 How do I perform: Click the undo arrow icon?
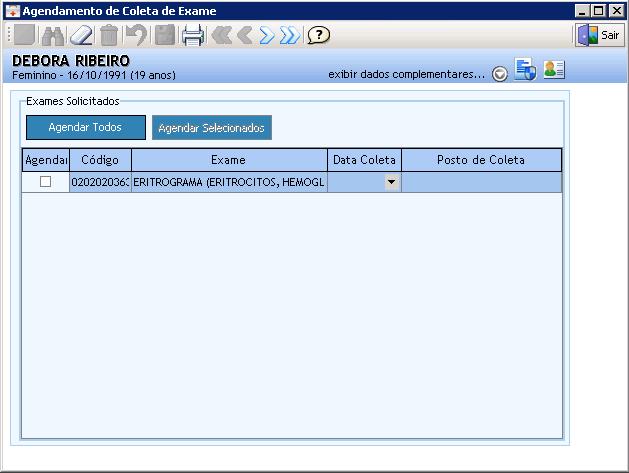136,35
